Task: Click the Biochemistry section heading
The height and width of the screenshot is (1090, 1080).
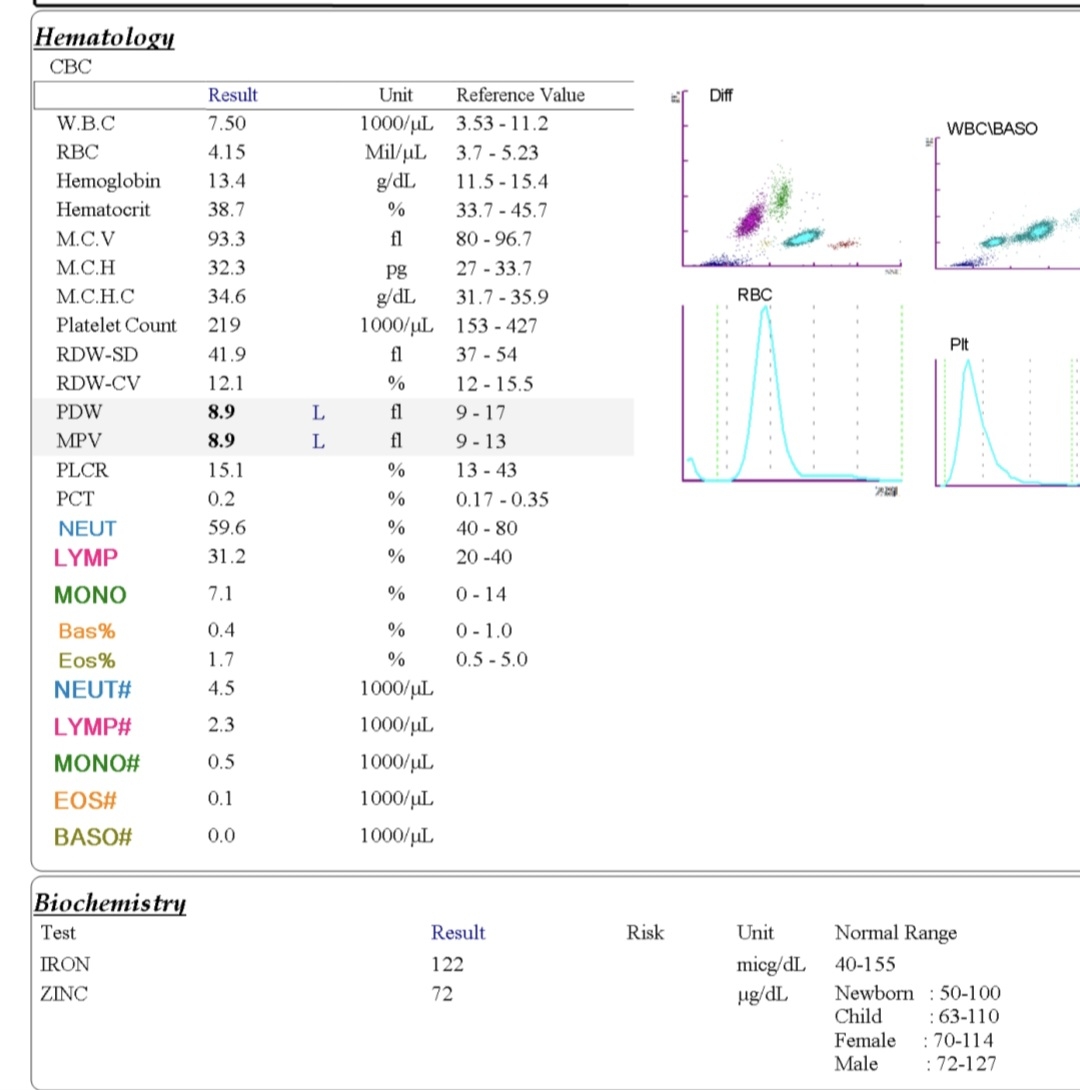Action: tap(110, 903)
